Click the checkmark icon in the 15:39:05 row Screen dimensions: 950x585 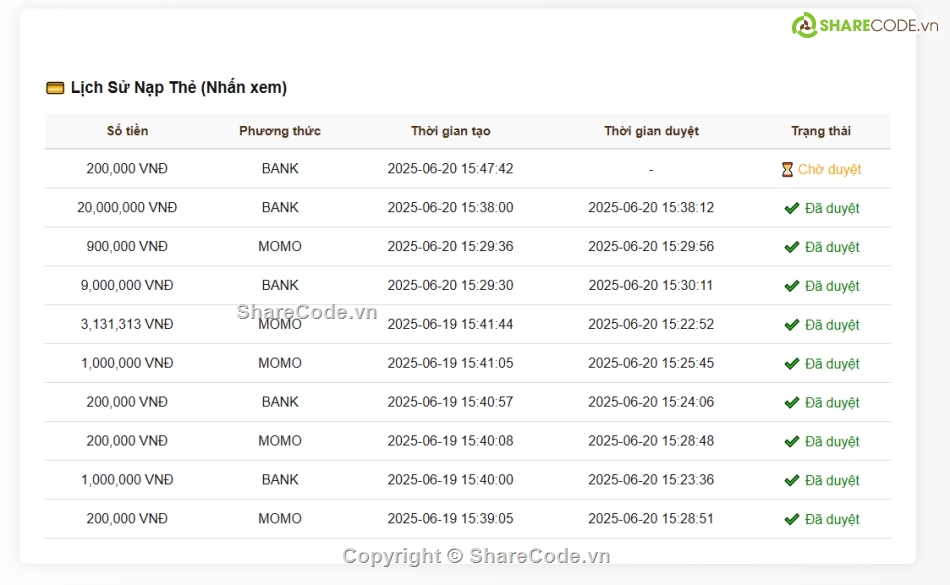click(x=791, y=520)
